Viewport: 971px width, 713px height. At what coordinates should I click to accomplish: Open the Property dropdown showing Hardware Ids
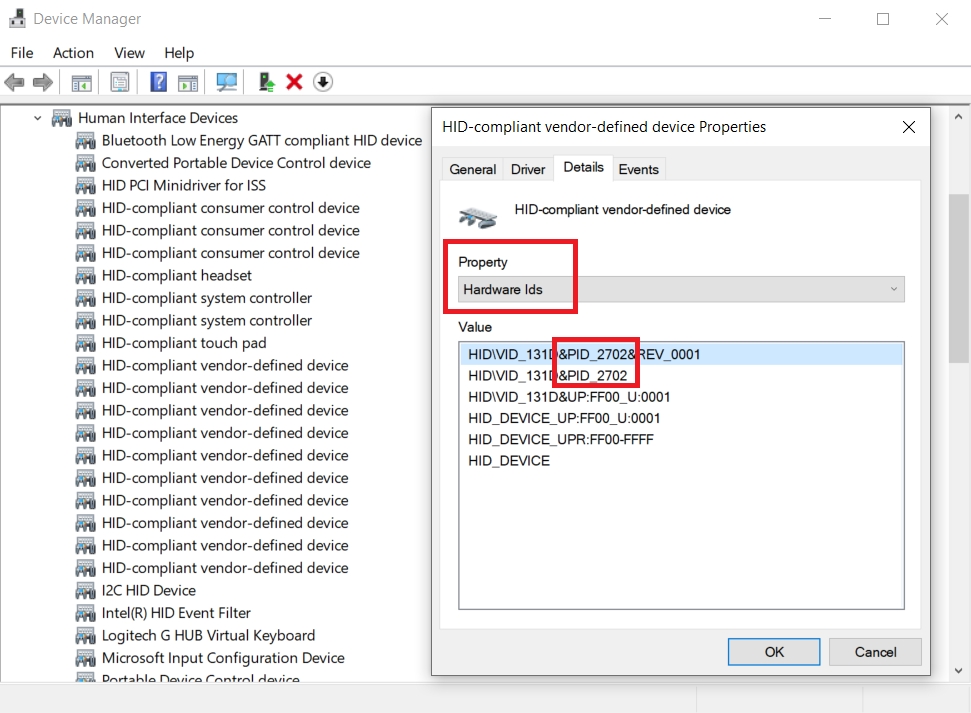coord(681,289)
